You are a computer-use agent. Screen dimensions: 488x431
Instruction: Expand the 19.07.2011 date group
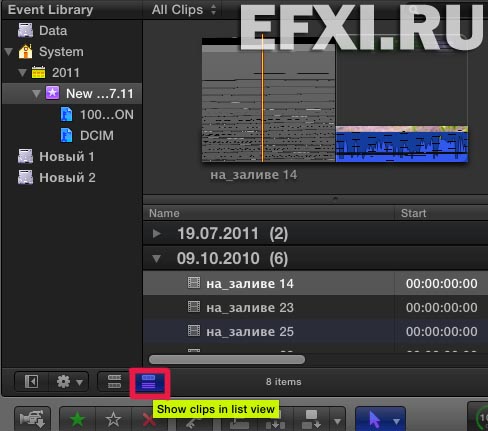pyautogui.click(x=156, y=234)
